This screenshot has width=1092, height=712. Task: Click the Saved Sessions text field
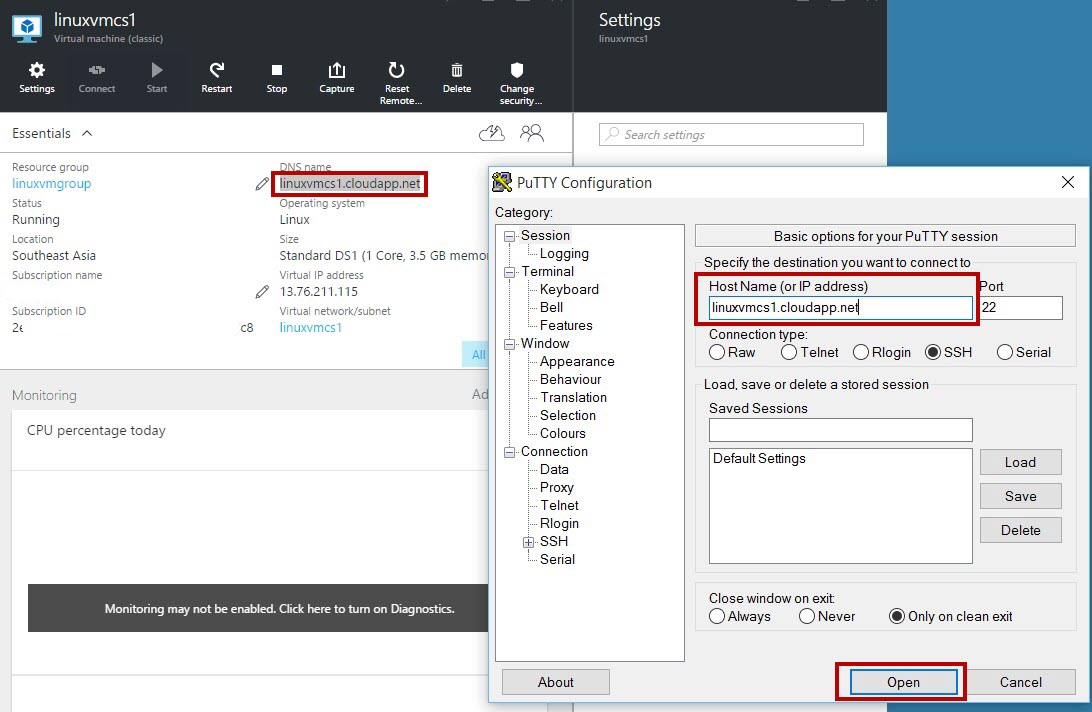click(841, 430)
